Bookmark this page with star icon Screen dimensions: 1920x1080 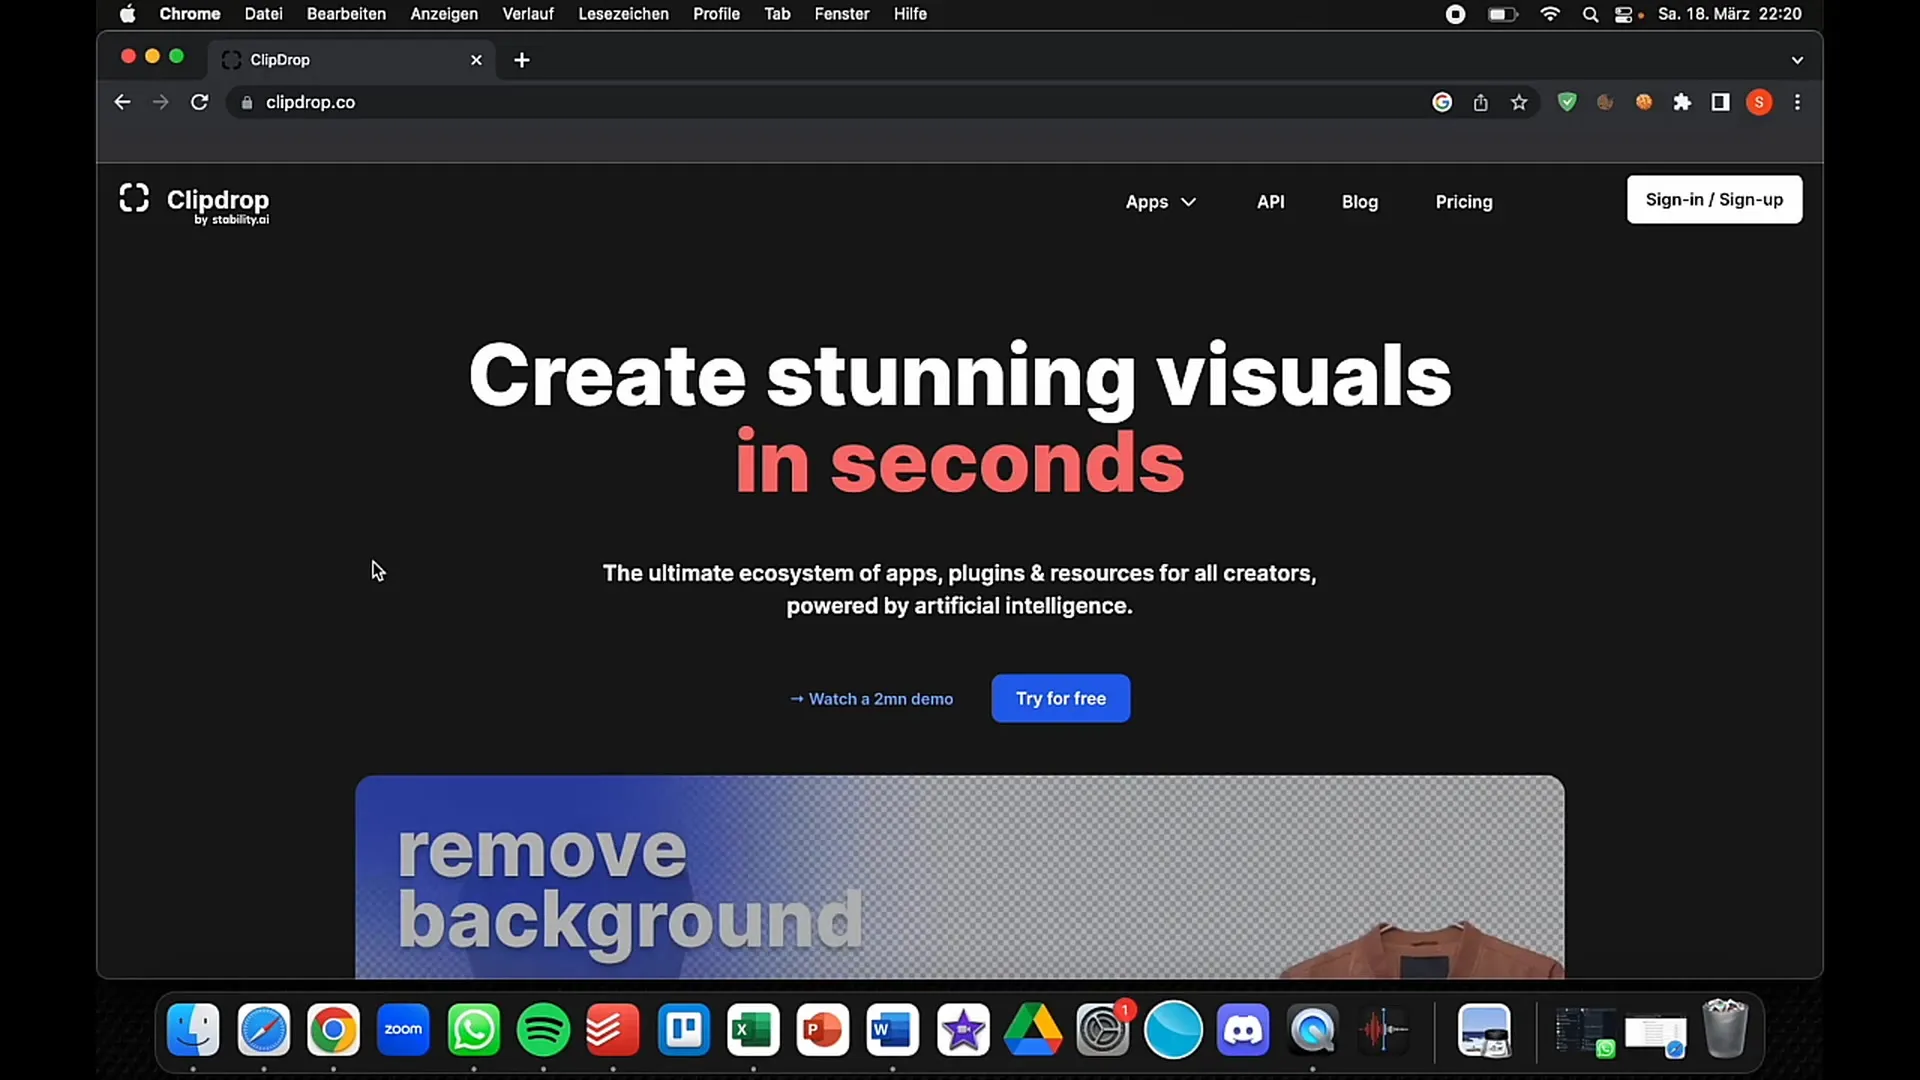tap(1519, 102)
